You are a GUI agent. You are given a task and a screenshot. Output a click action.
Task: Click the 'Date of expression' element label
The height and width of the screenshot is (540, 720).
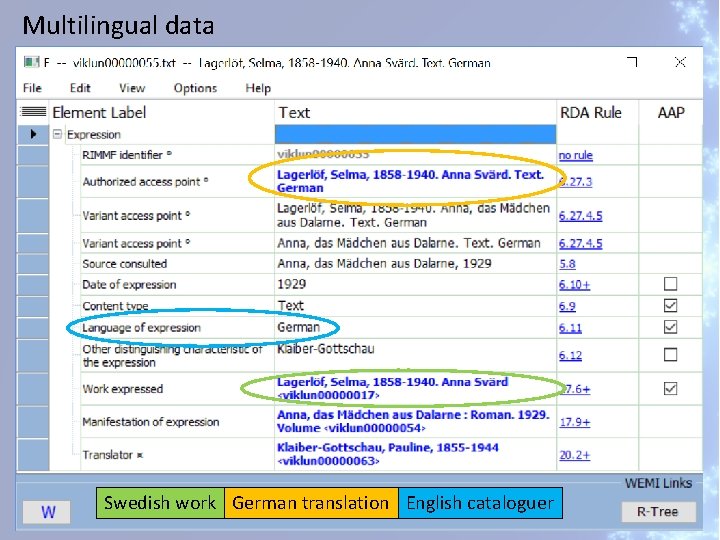[x=129, y=284]
